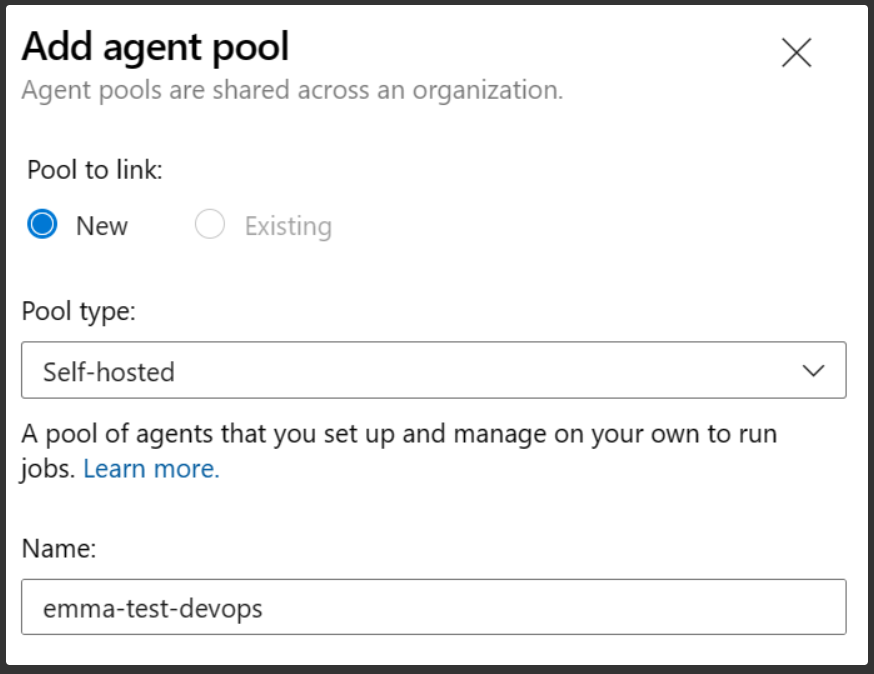Image resolution: width=874 pixels, height=674 pixels.
Task: Click the emma-test-devops text in Name box
Action: point(153,609)
